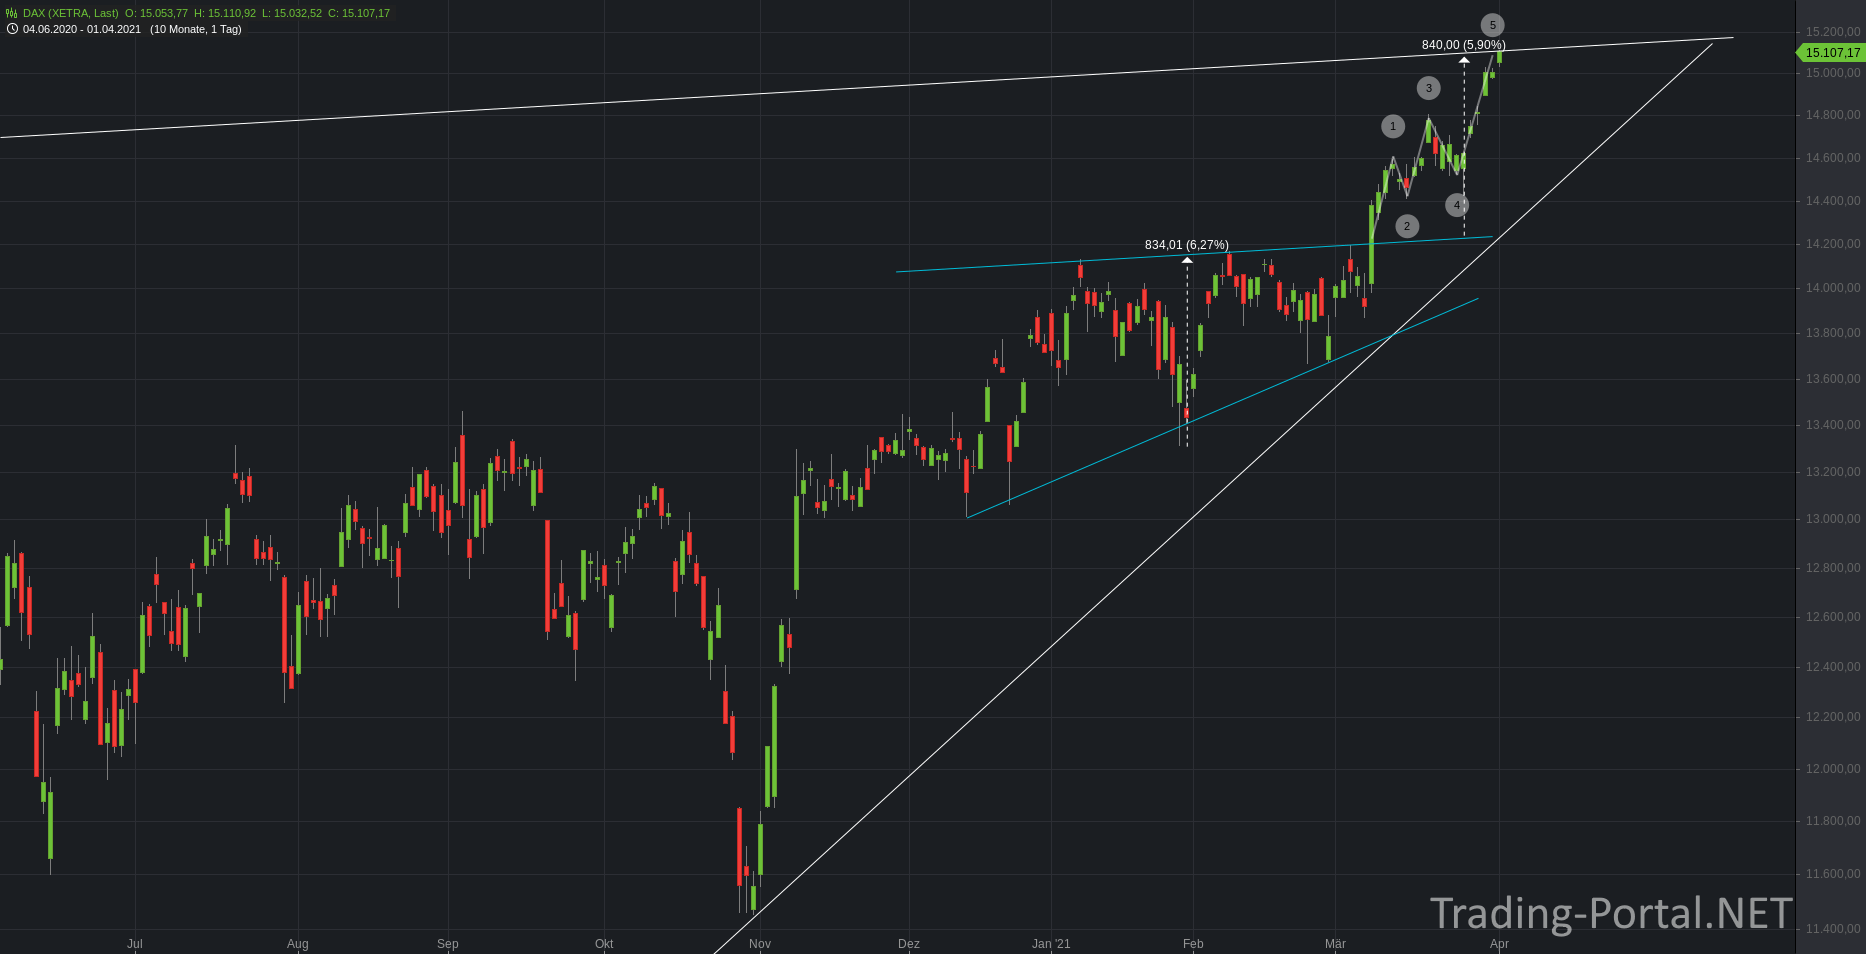Image resolution: width=1866 pixels, height=954 pixels.
Task: Select the Elliott wave marker labeled 4
Action: coord(1457,205)
